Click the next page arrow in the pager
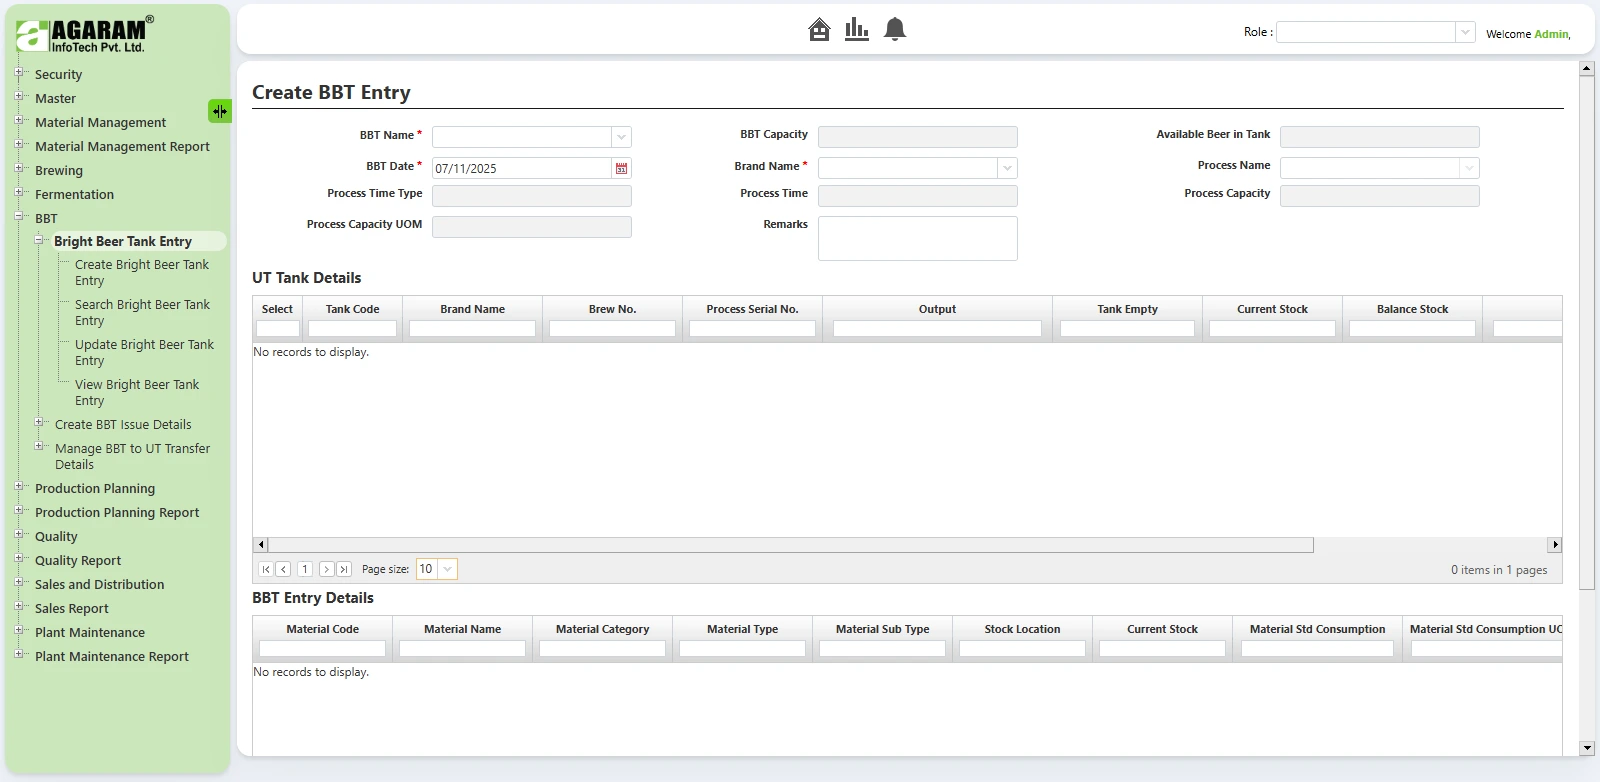Image resolution: width=1600 pixels, height=782 pixels. 326,569
